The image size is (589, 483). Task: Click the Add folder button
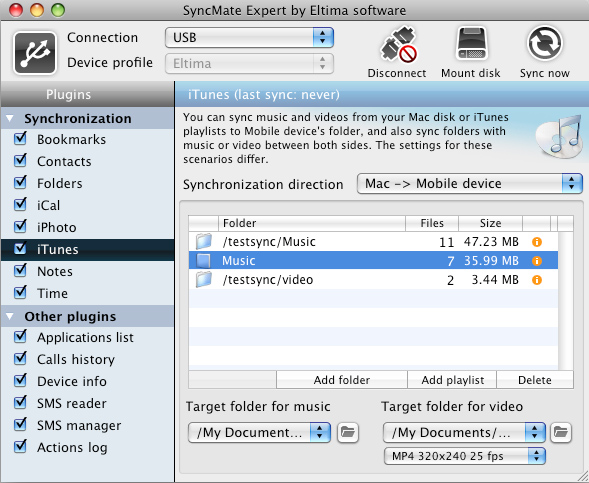tap(342, 380)
